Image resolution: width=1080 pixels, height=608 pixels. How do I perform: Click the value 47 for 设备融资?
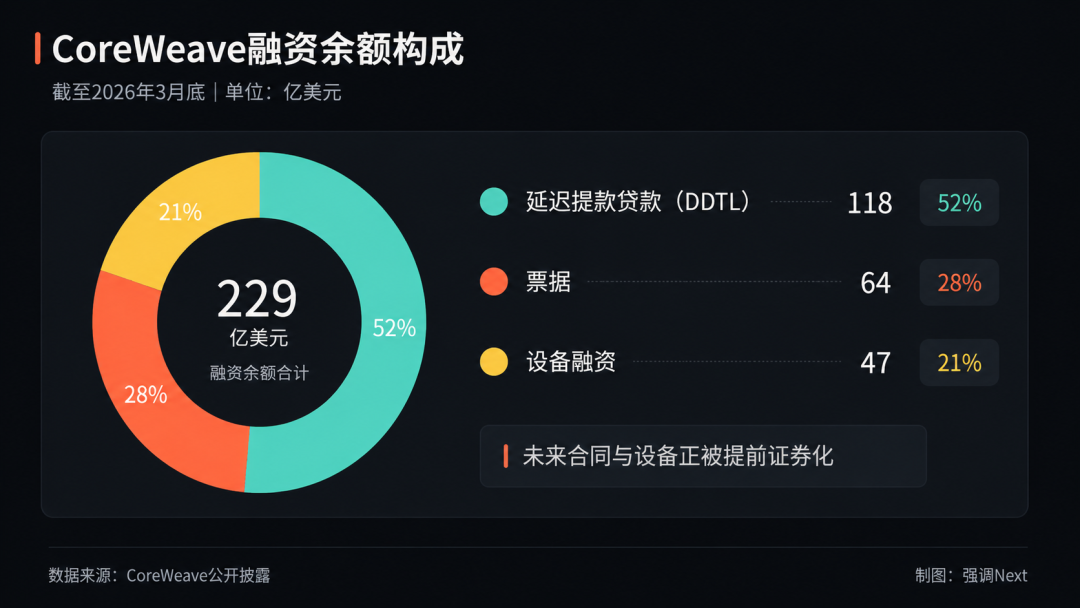pyautogui.click(x=875, y=363)
